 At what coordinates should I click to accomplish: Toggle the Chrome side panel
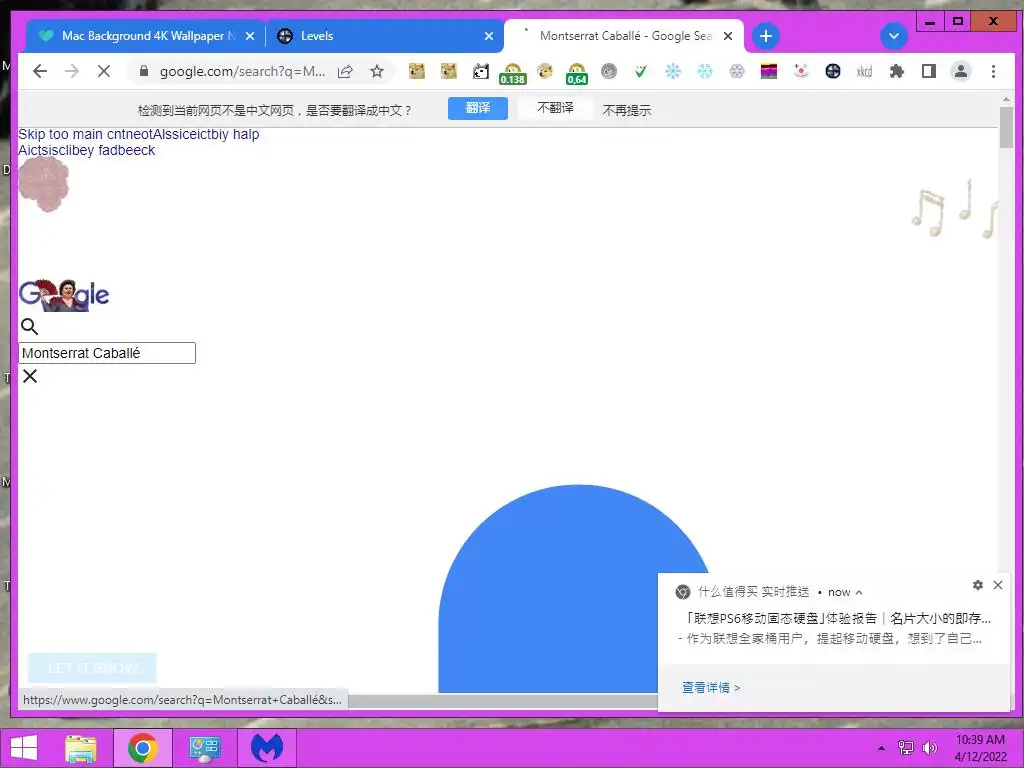tap(929, 71)
